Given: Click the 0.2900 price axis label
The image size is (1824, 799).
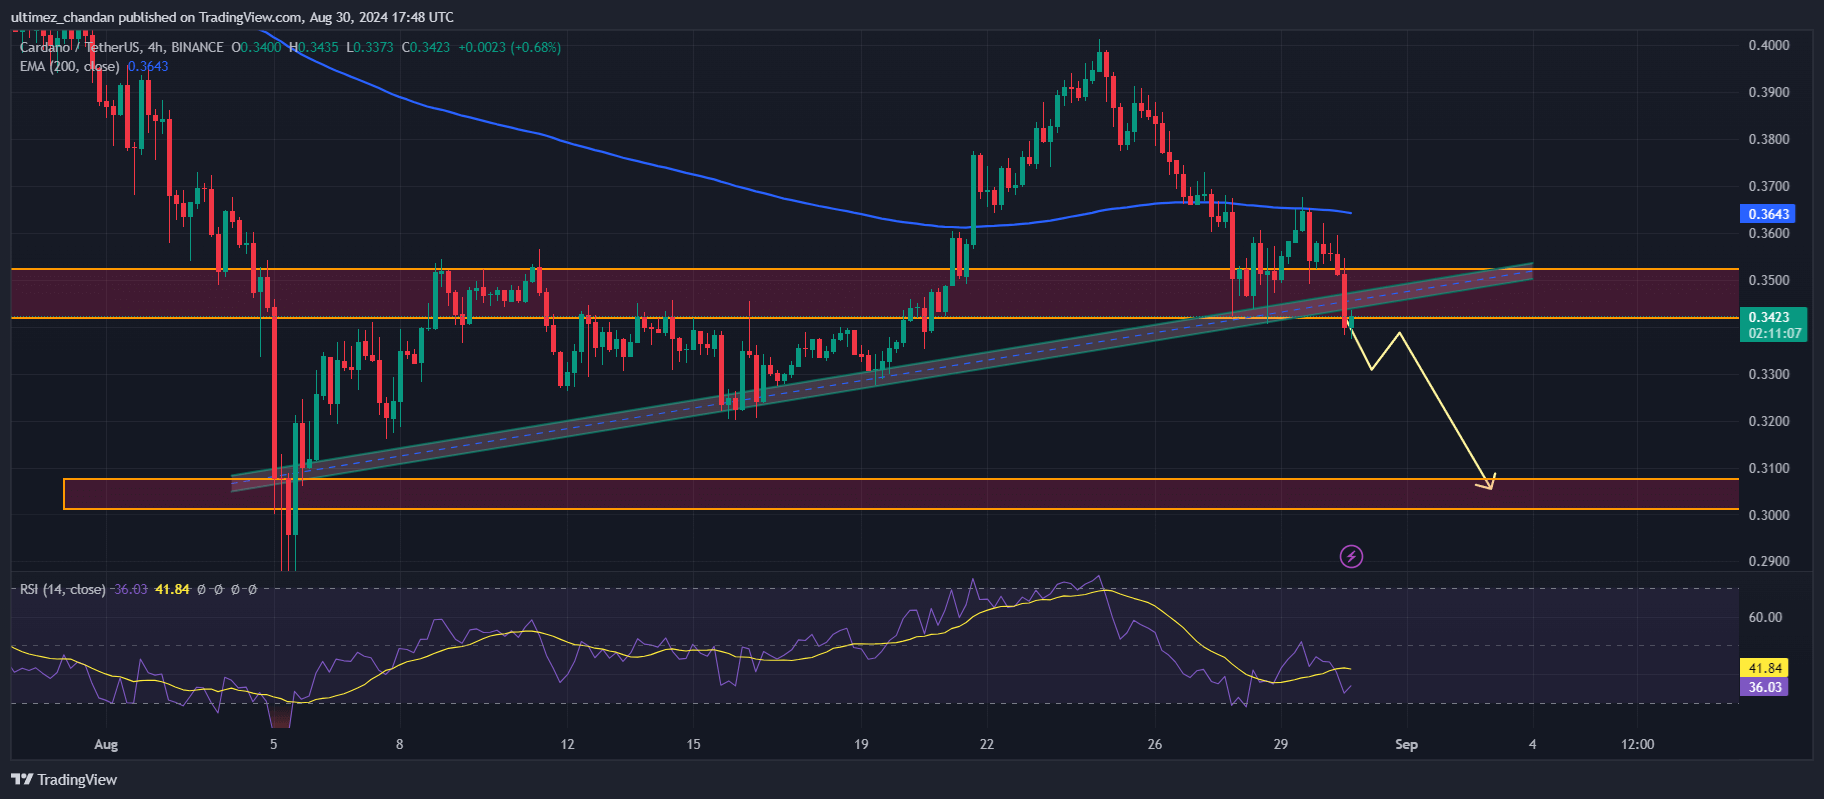Looking at the screenshot, I should point(1769,561).
